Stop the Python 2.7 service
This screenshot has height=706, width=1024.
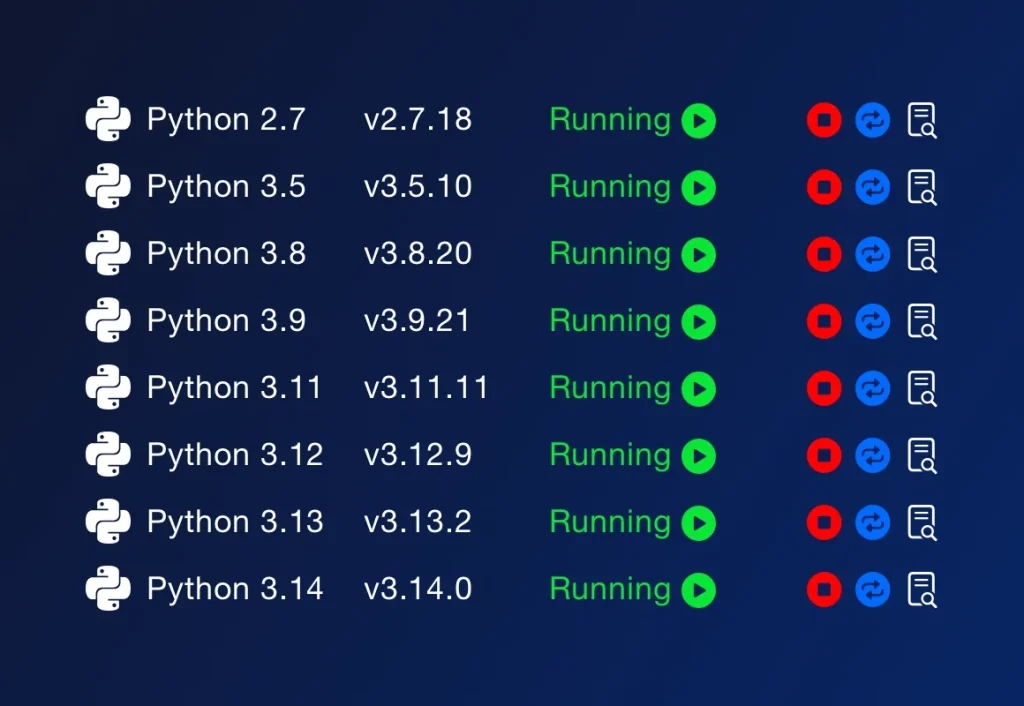[x=824, y=120]
